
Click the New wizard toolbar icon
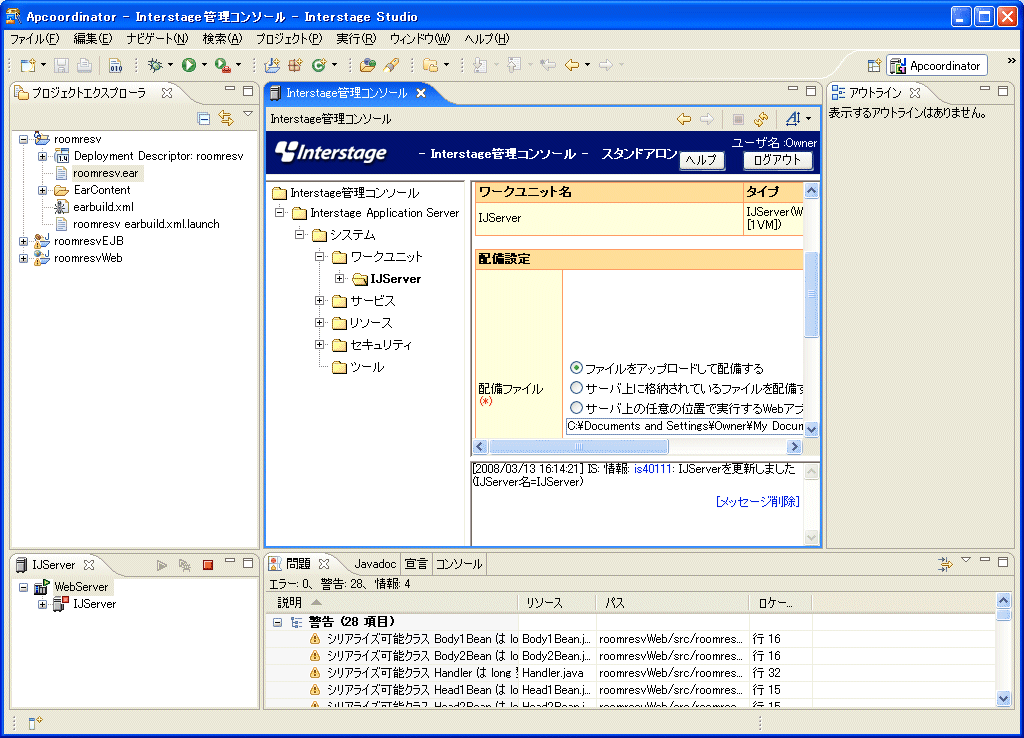[28, 65]
